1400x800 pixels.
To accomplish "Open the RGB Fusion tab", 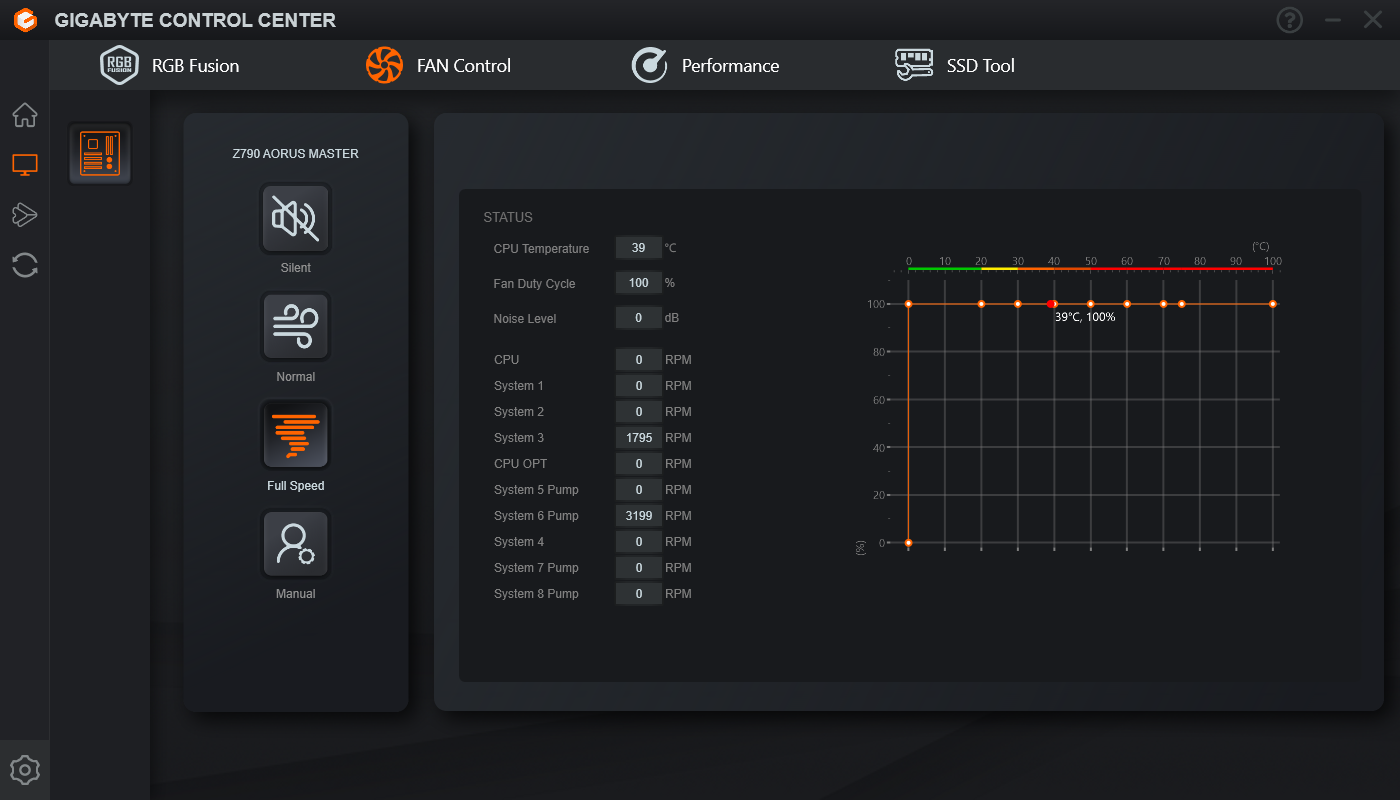I will (x=170, y=66).
